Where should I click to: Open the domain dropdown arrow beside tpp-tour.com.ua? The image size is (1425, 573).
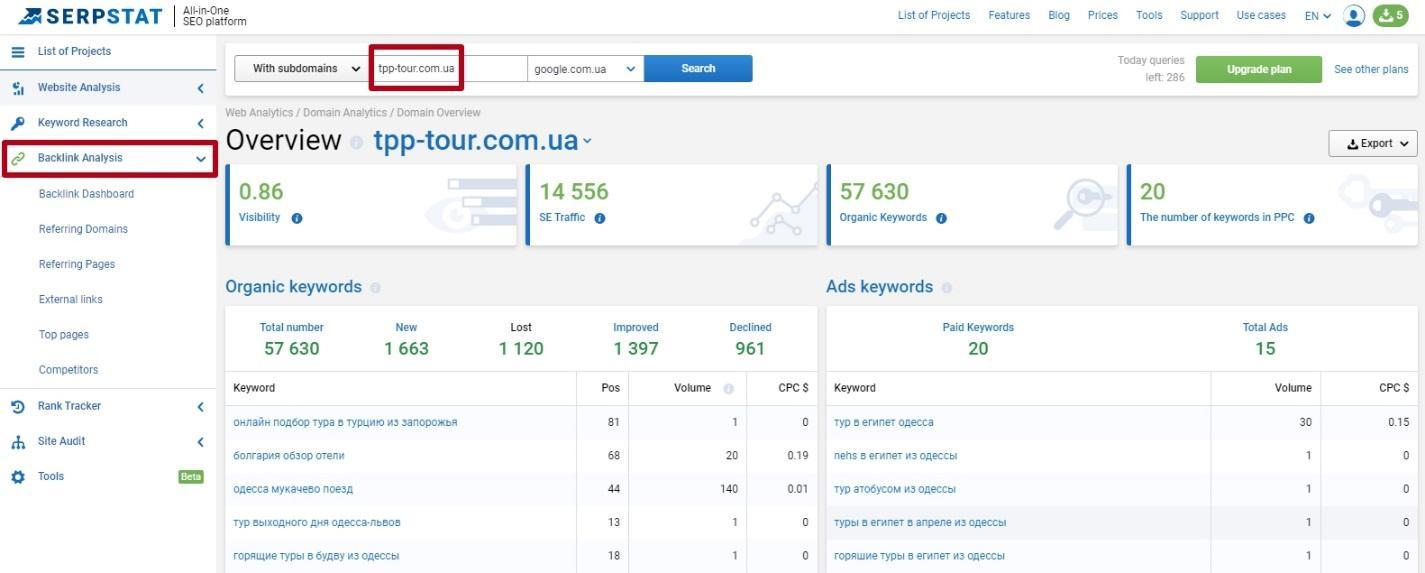point(587,141)
